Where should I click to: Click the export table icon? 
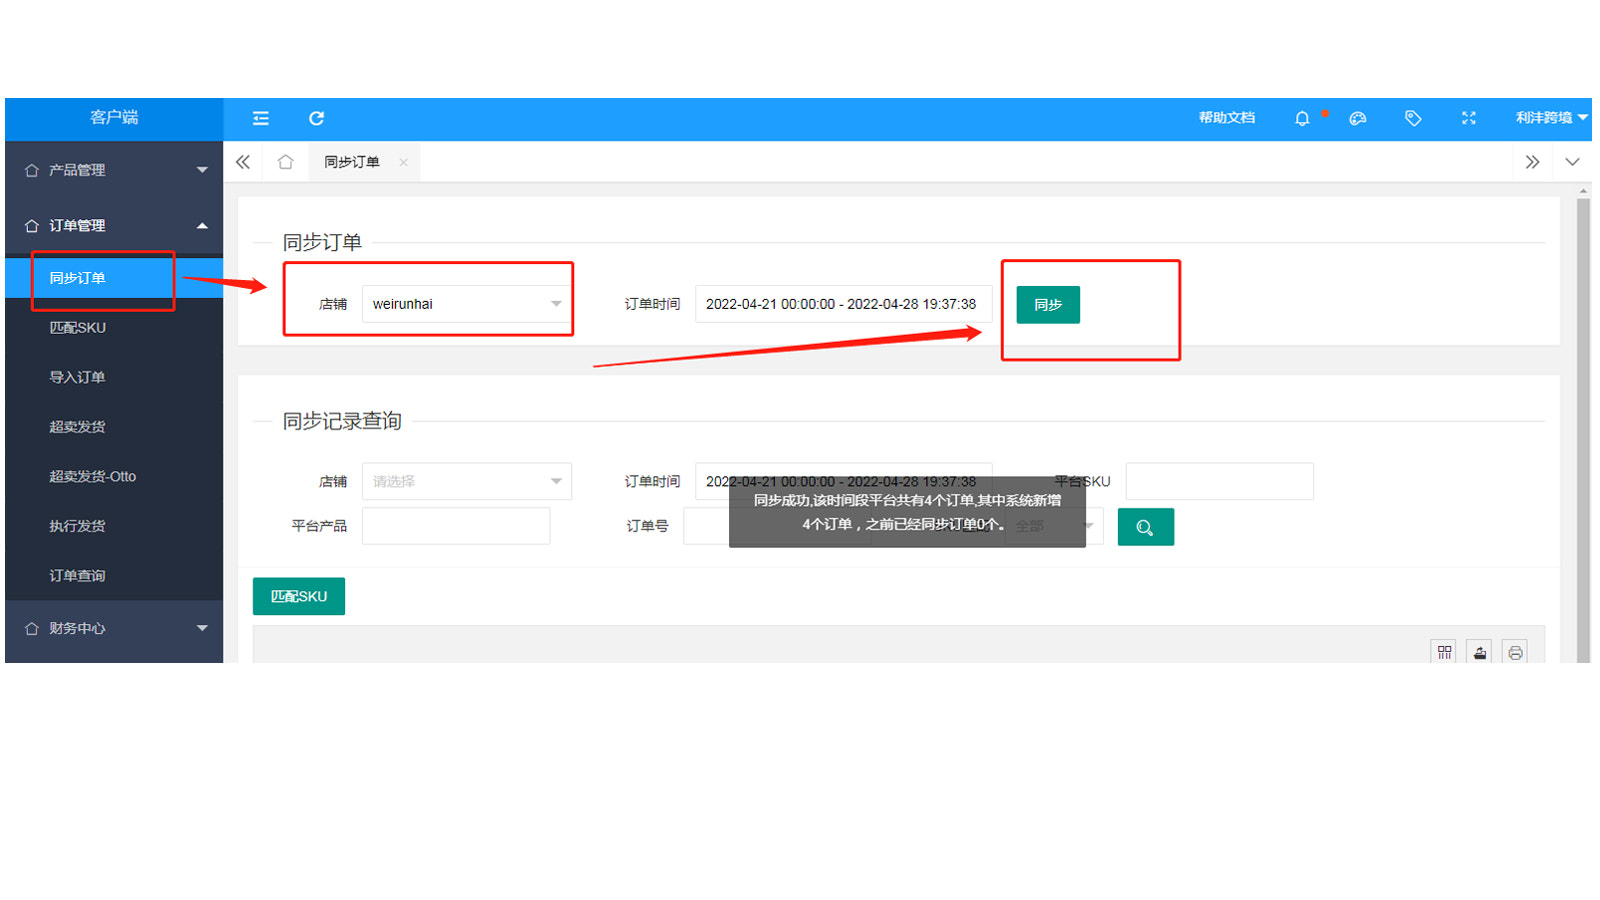[x=1480, y=652]
